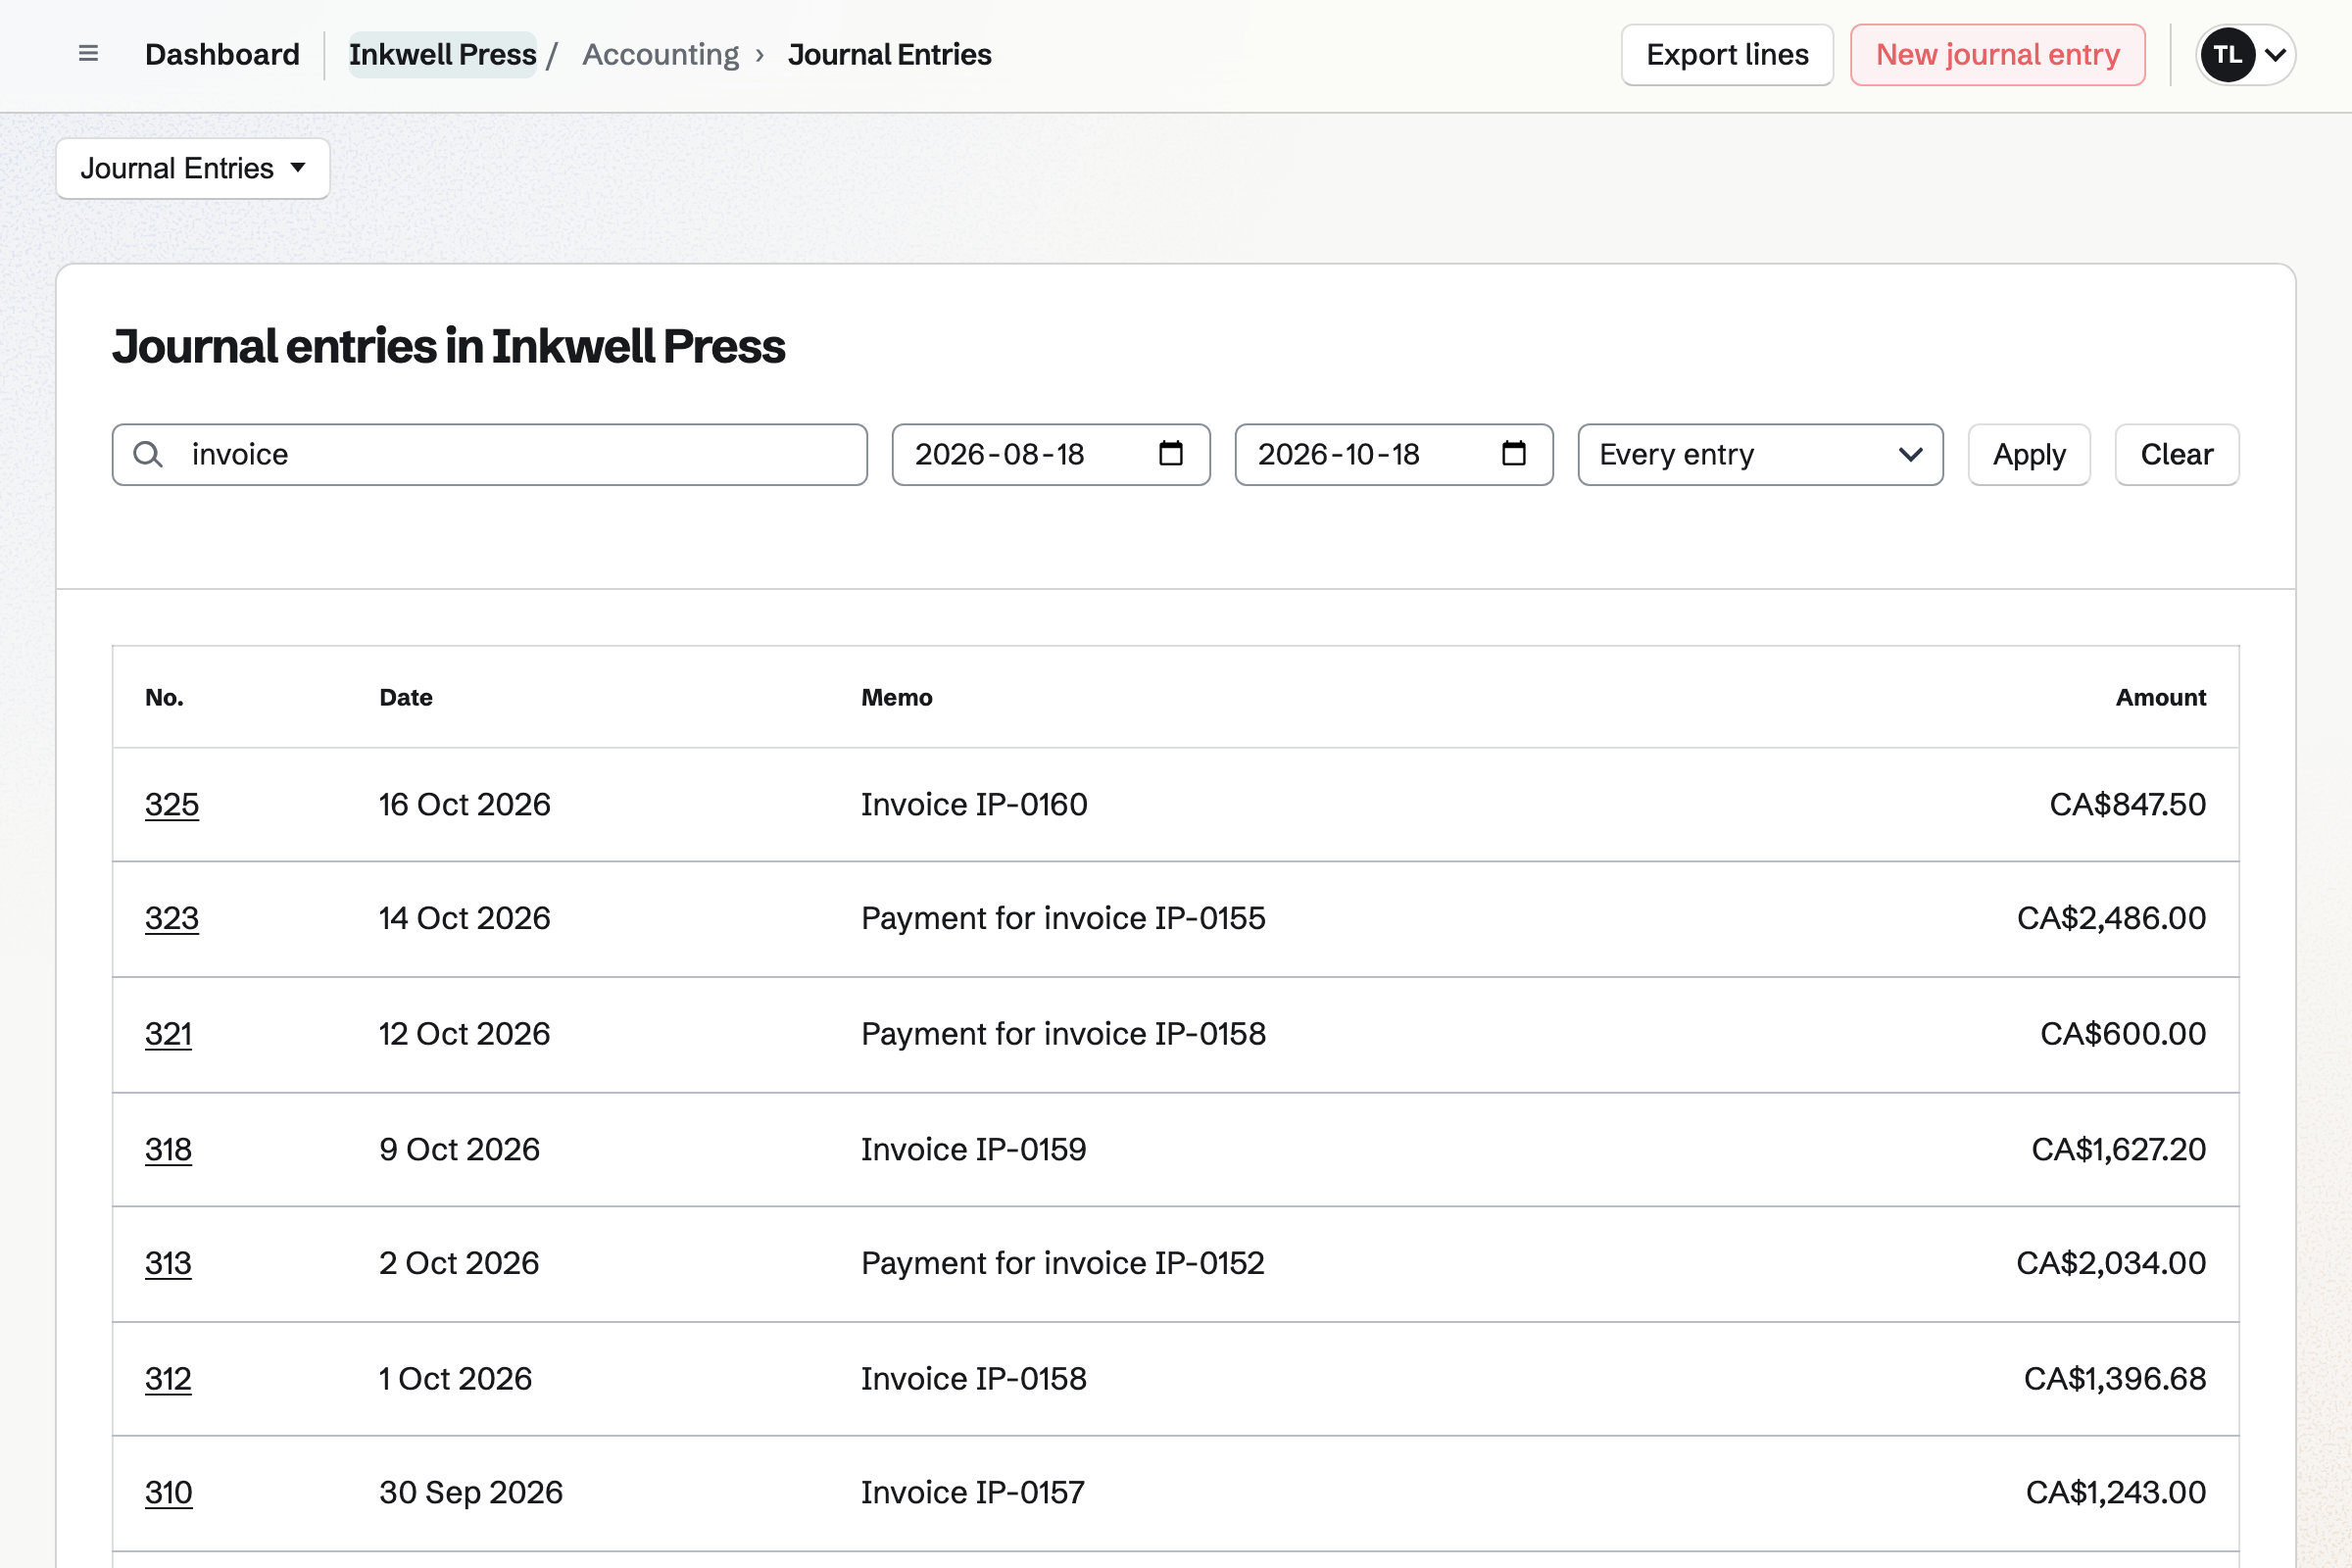
Task: Click date 1 Oct 2026
Action: click(456, 1380)
